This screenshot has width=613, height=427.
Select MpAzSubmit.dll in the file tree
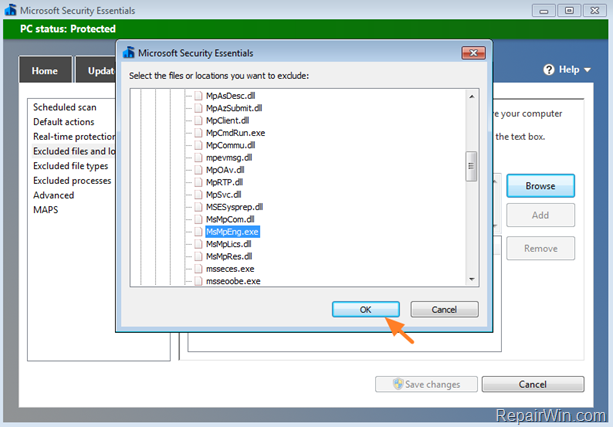(234, 108)
